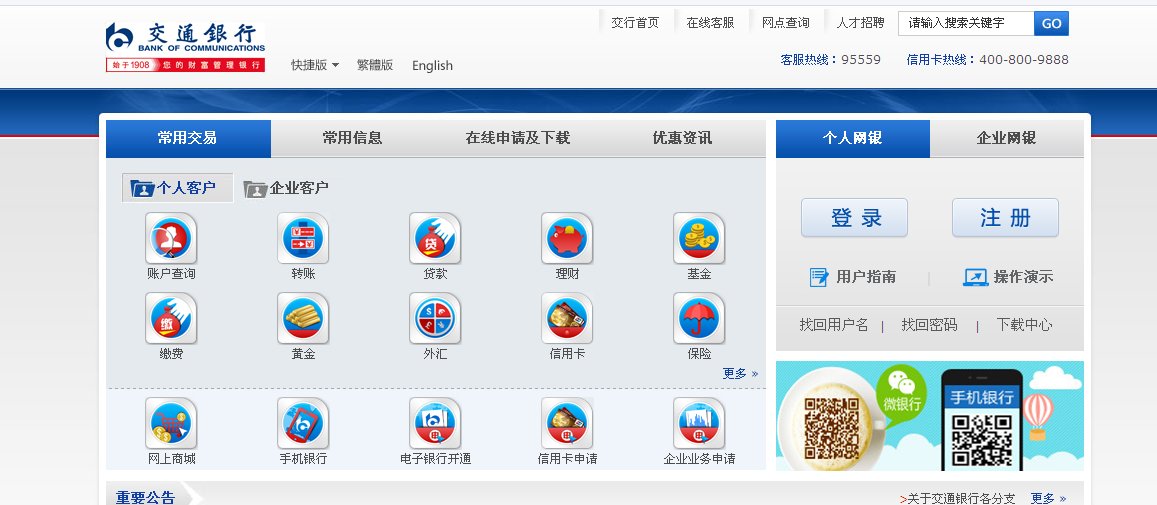Click the 找回用户名 recover username link
The image size is (1157, 505).
tap(834, 325)
